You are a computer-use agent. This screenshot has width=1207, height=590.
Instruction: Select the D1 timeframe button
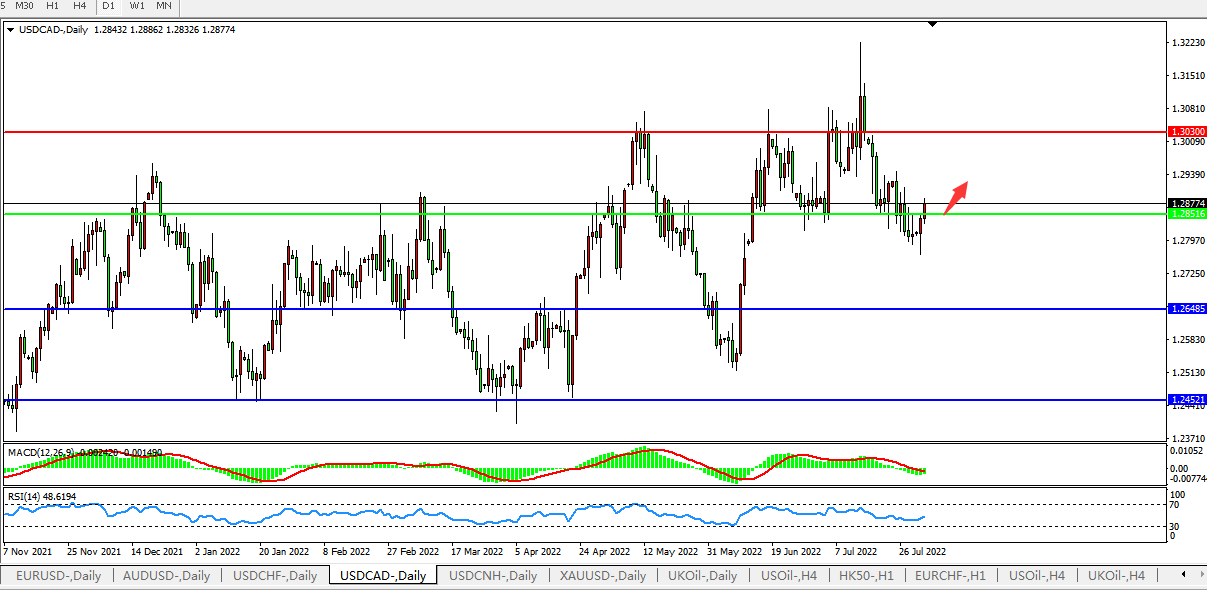[x=110, y=6]
